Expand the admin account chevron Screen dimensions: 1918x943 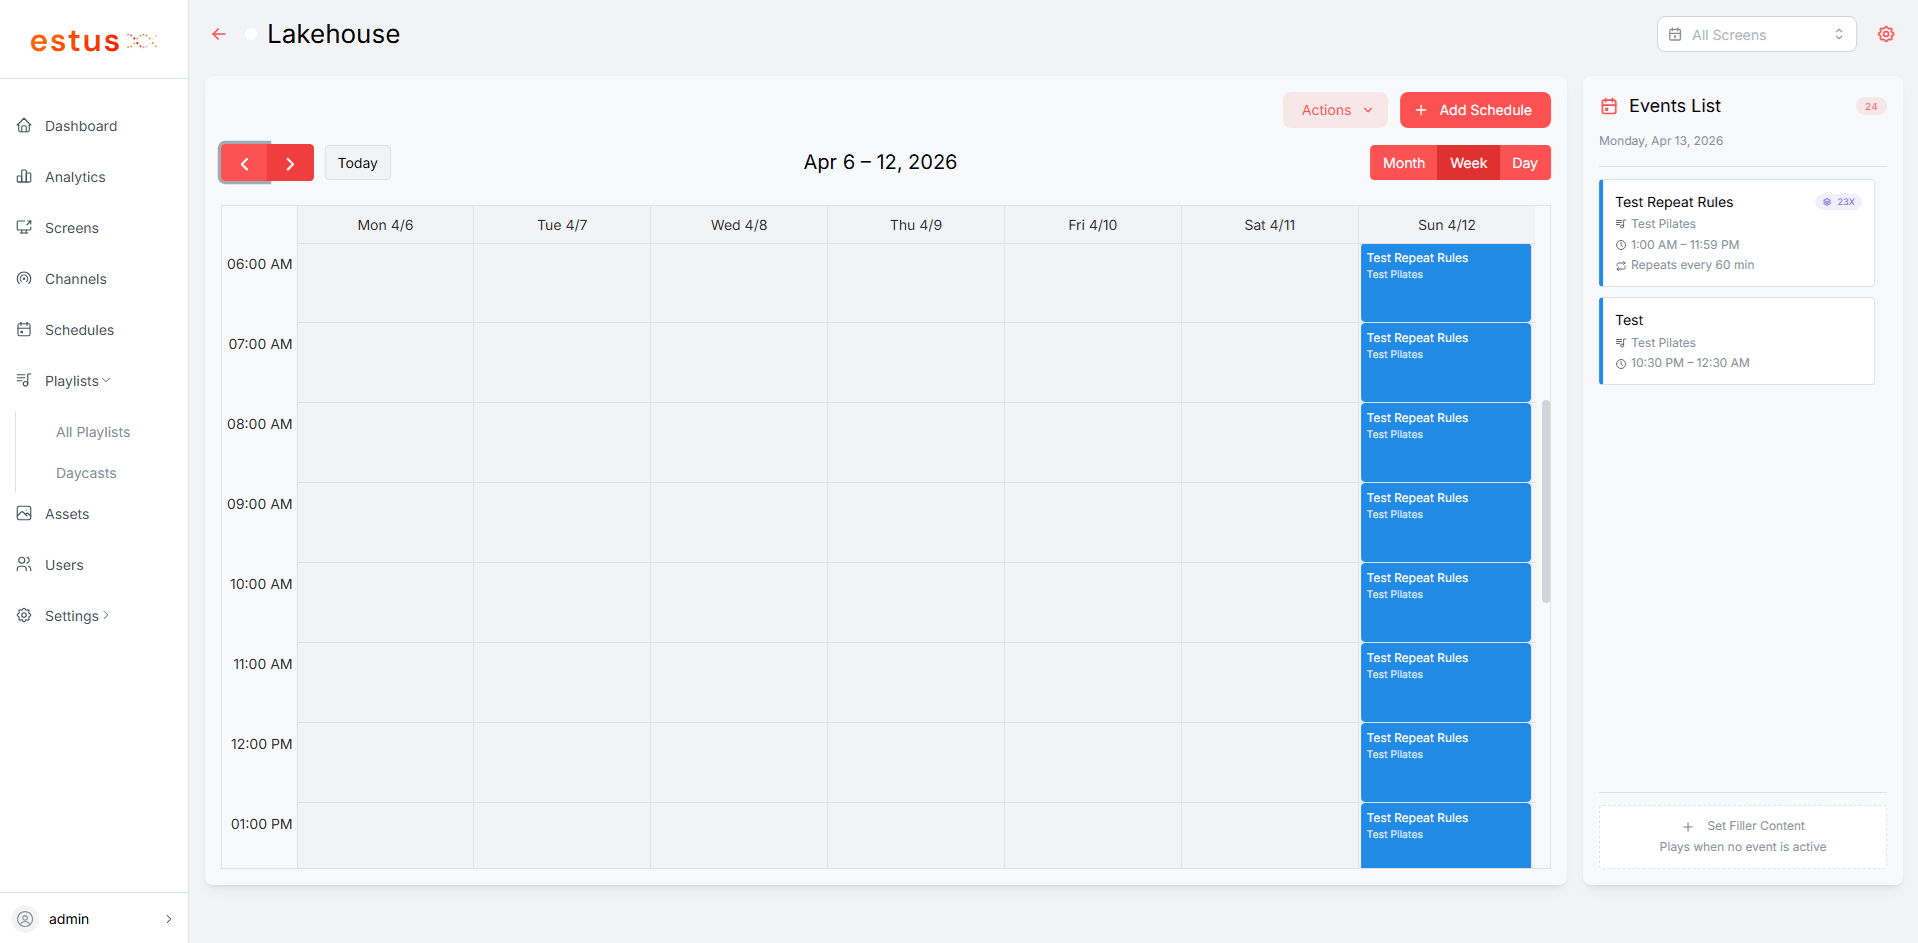tap(169, 919)
